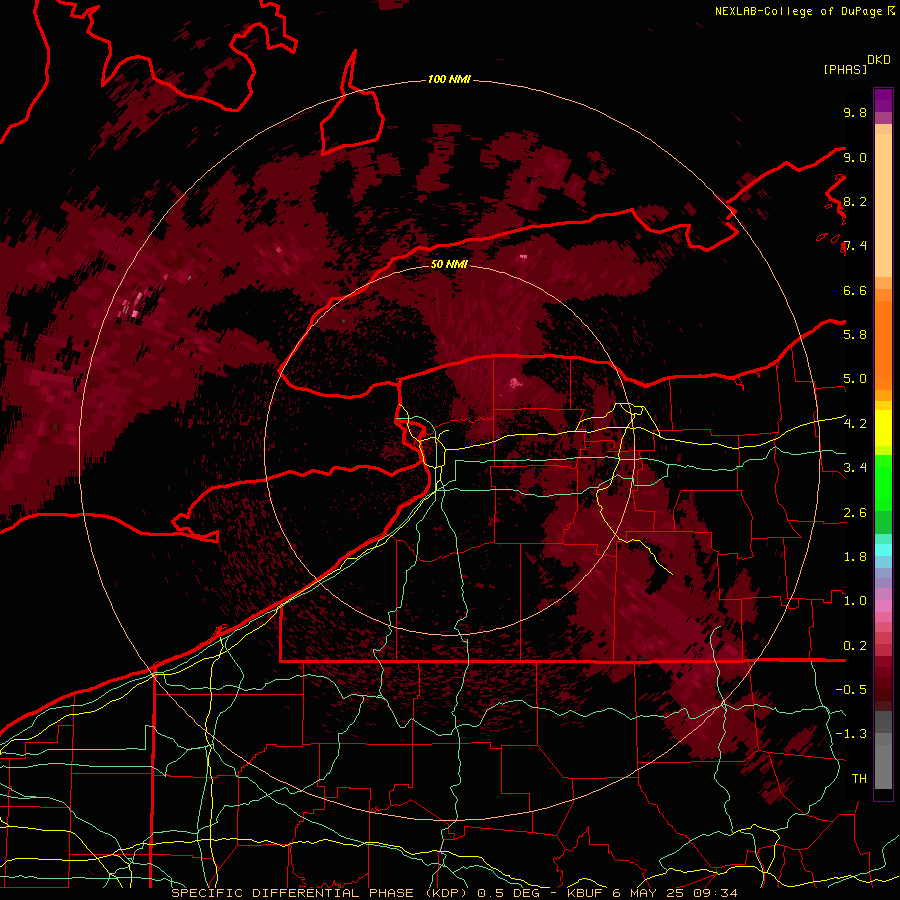
Task: Click the NEXLAB-College of DuPage credit text
Action: [800, 11]
